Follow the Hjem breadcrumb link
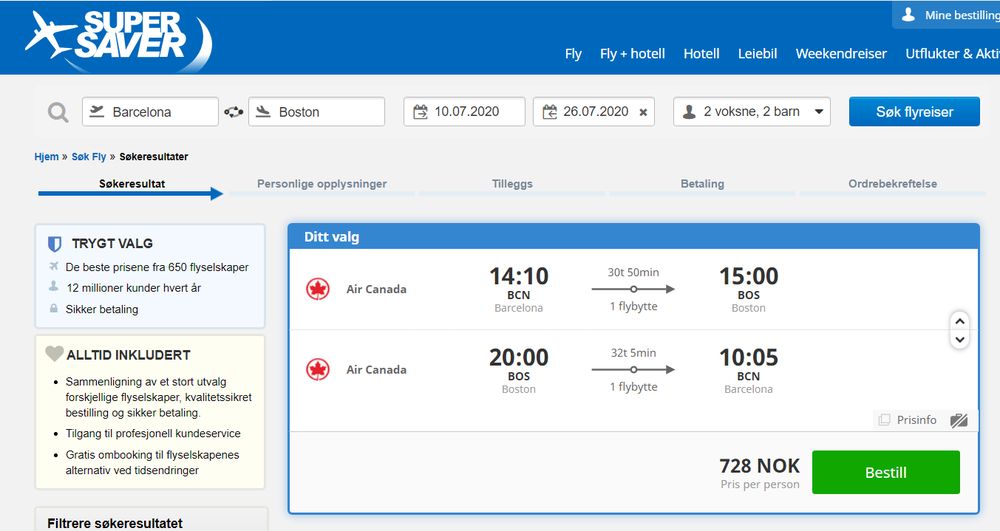Viewport: 1000px width, 531px height. click(x=46, y=157)
